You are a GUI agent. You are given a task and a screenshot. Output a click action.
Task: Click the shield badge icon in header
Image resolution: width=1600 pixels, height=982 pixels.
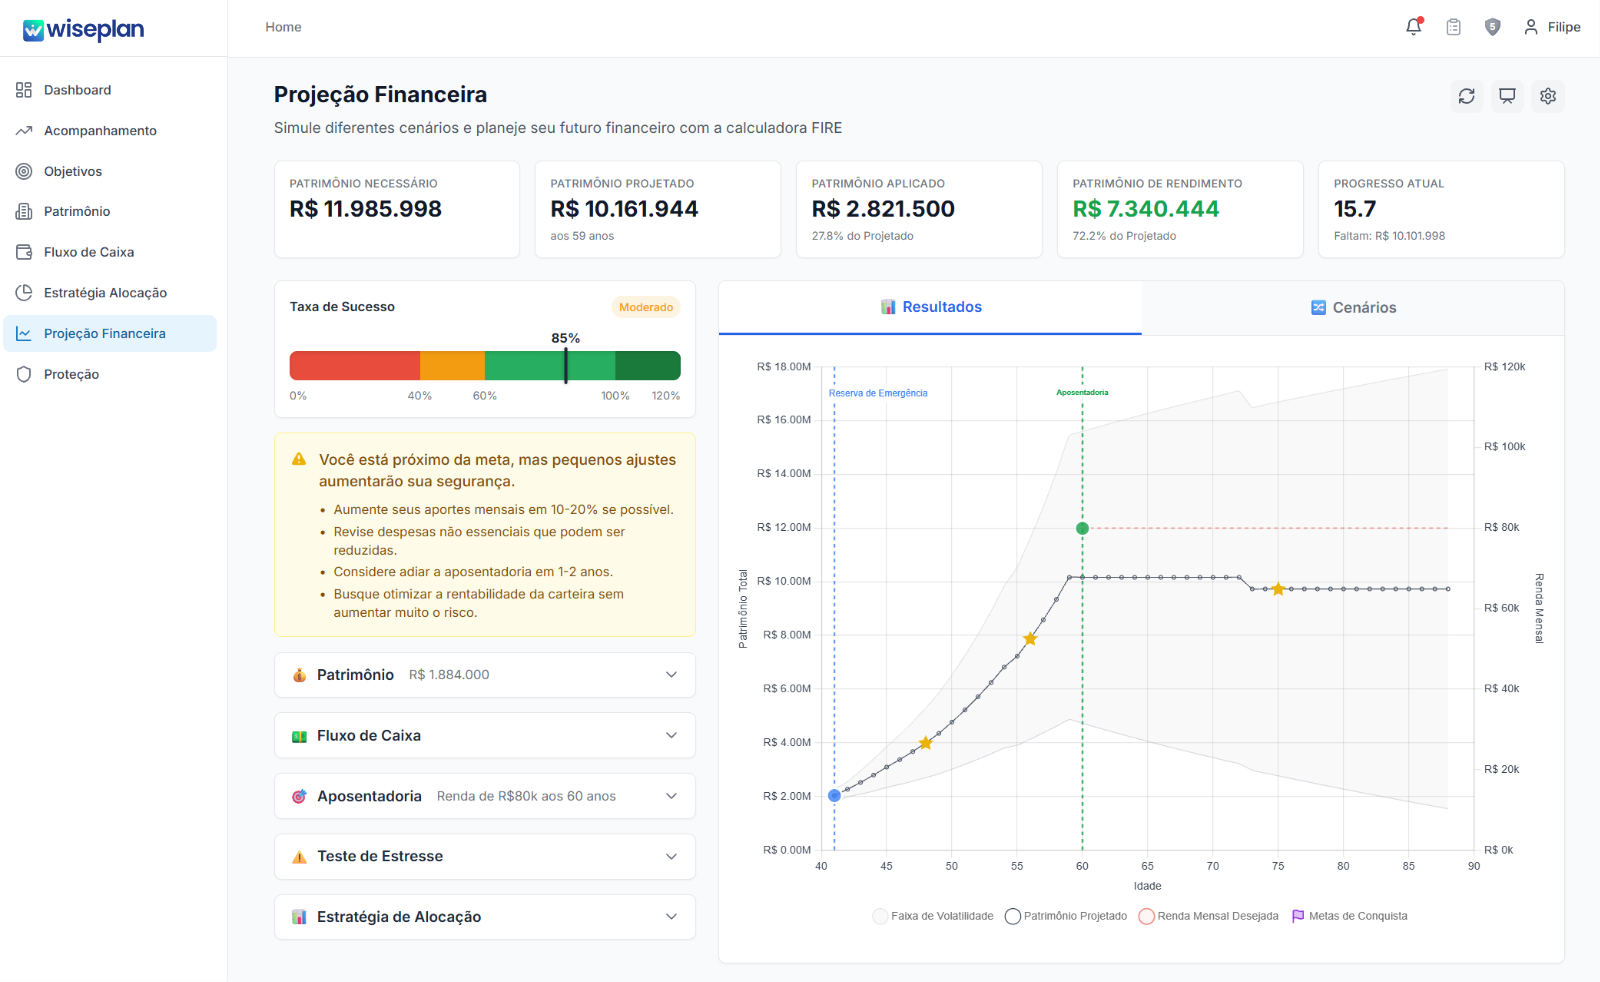pos(1492,27)
